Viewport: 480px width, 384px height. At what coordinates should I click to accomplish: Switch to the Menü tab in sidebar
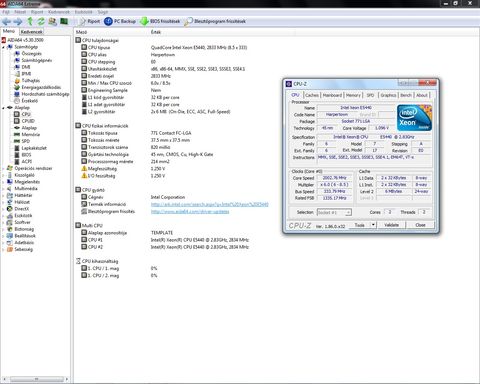(x=9, y=31)
